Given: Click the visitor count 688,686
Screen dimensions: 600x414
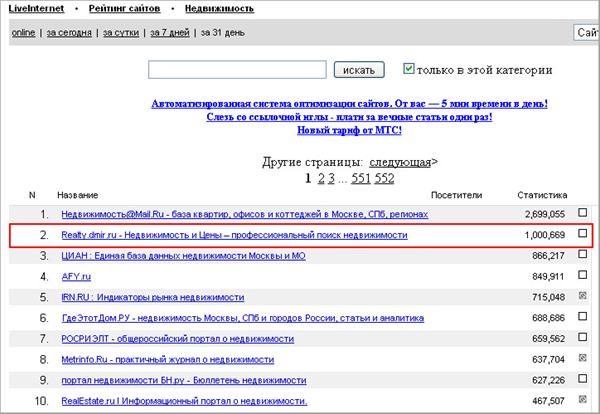Looking at the screenshot, I should tap(548, 318).
